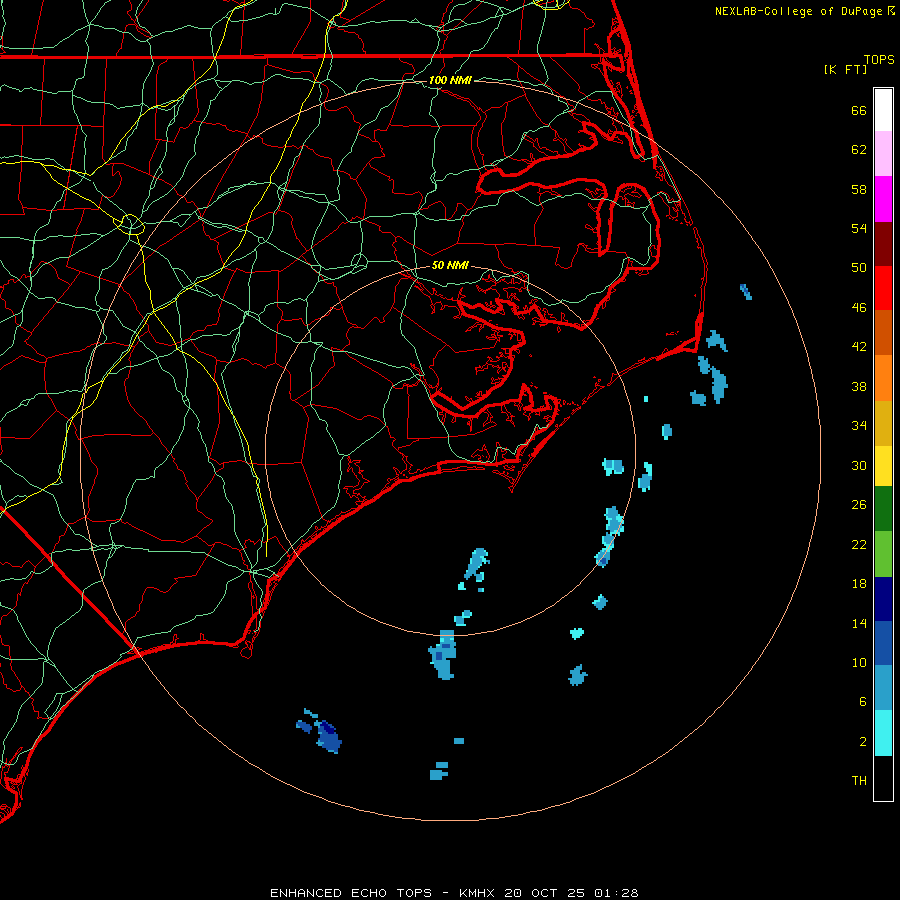Click the "20 OCT 25" date text
900x900 pixels.
click(x=545, y=893)
